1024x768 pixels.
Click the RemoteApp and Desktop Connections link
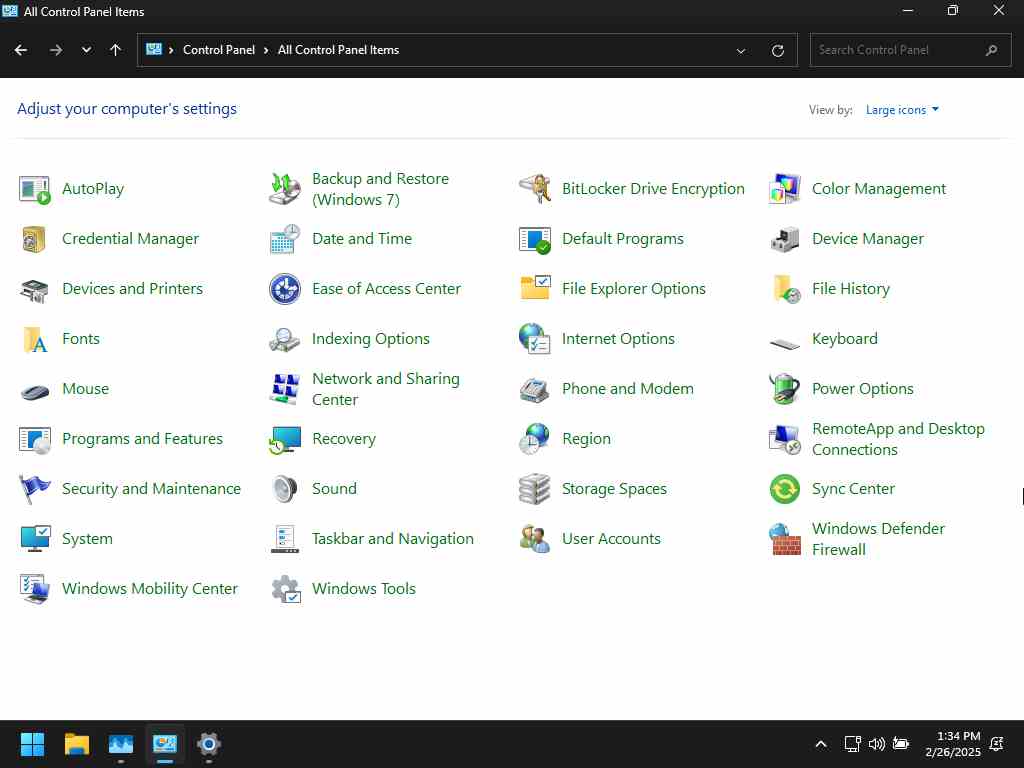898,439
